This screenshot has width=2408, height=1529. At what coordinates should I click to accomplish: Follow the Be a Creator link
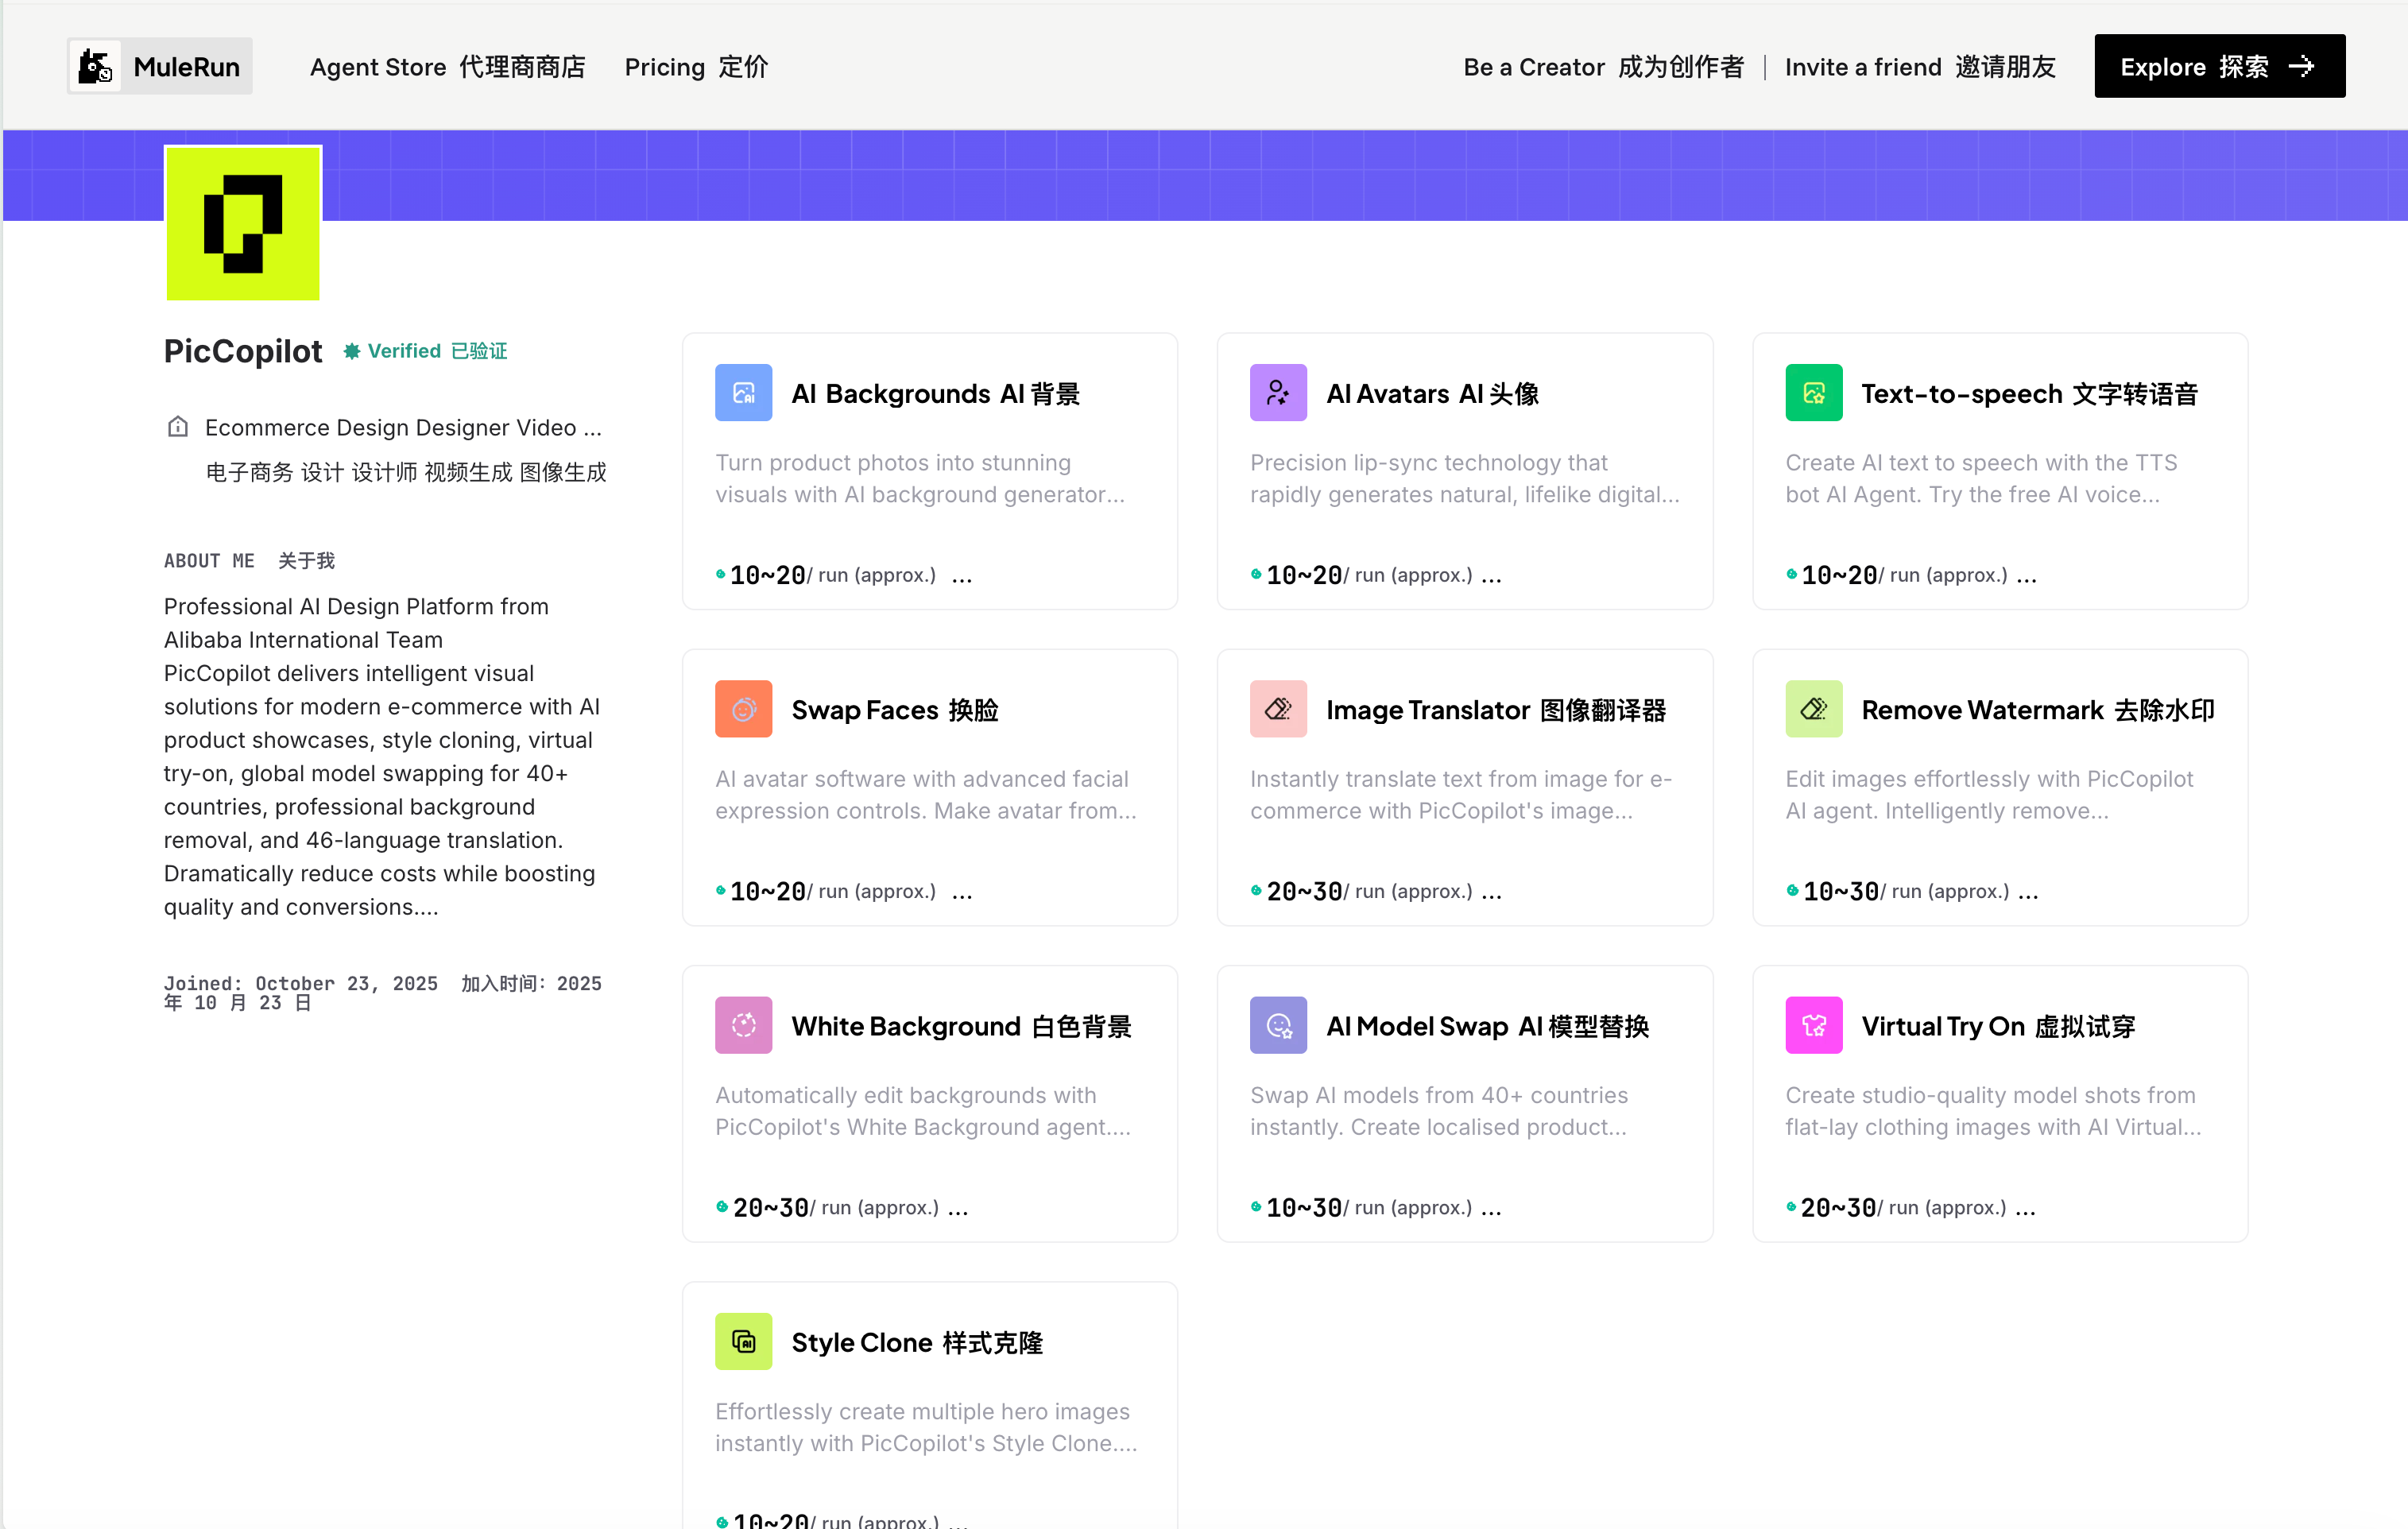[1603, 67]
